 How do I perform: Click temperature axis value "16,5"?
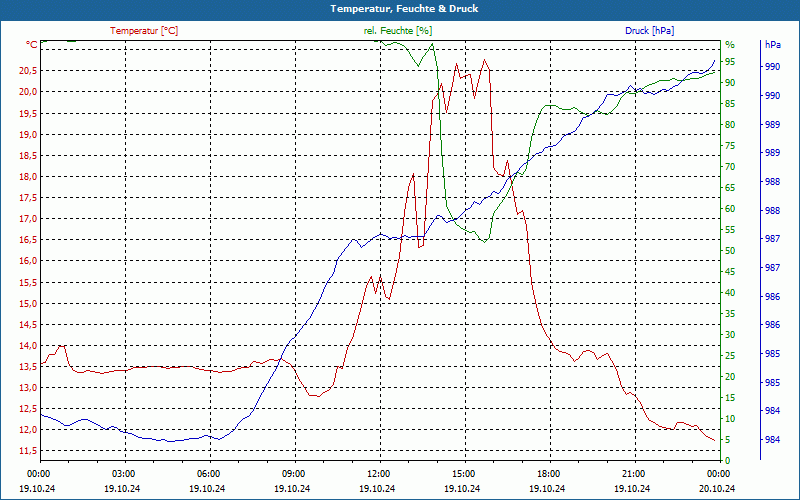(28, 240)
